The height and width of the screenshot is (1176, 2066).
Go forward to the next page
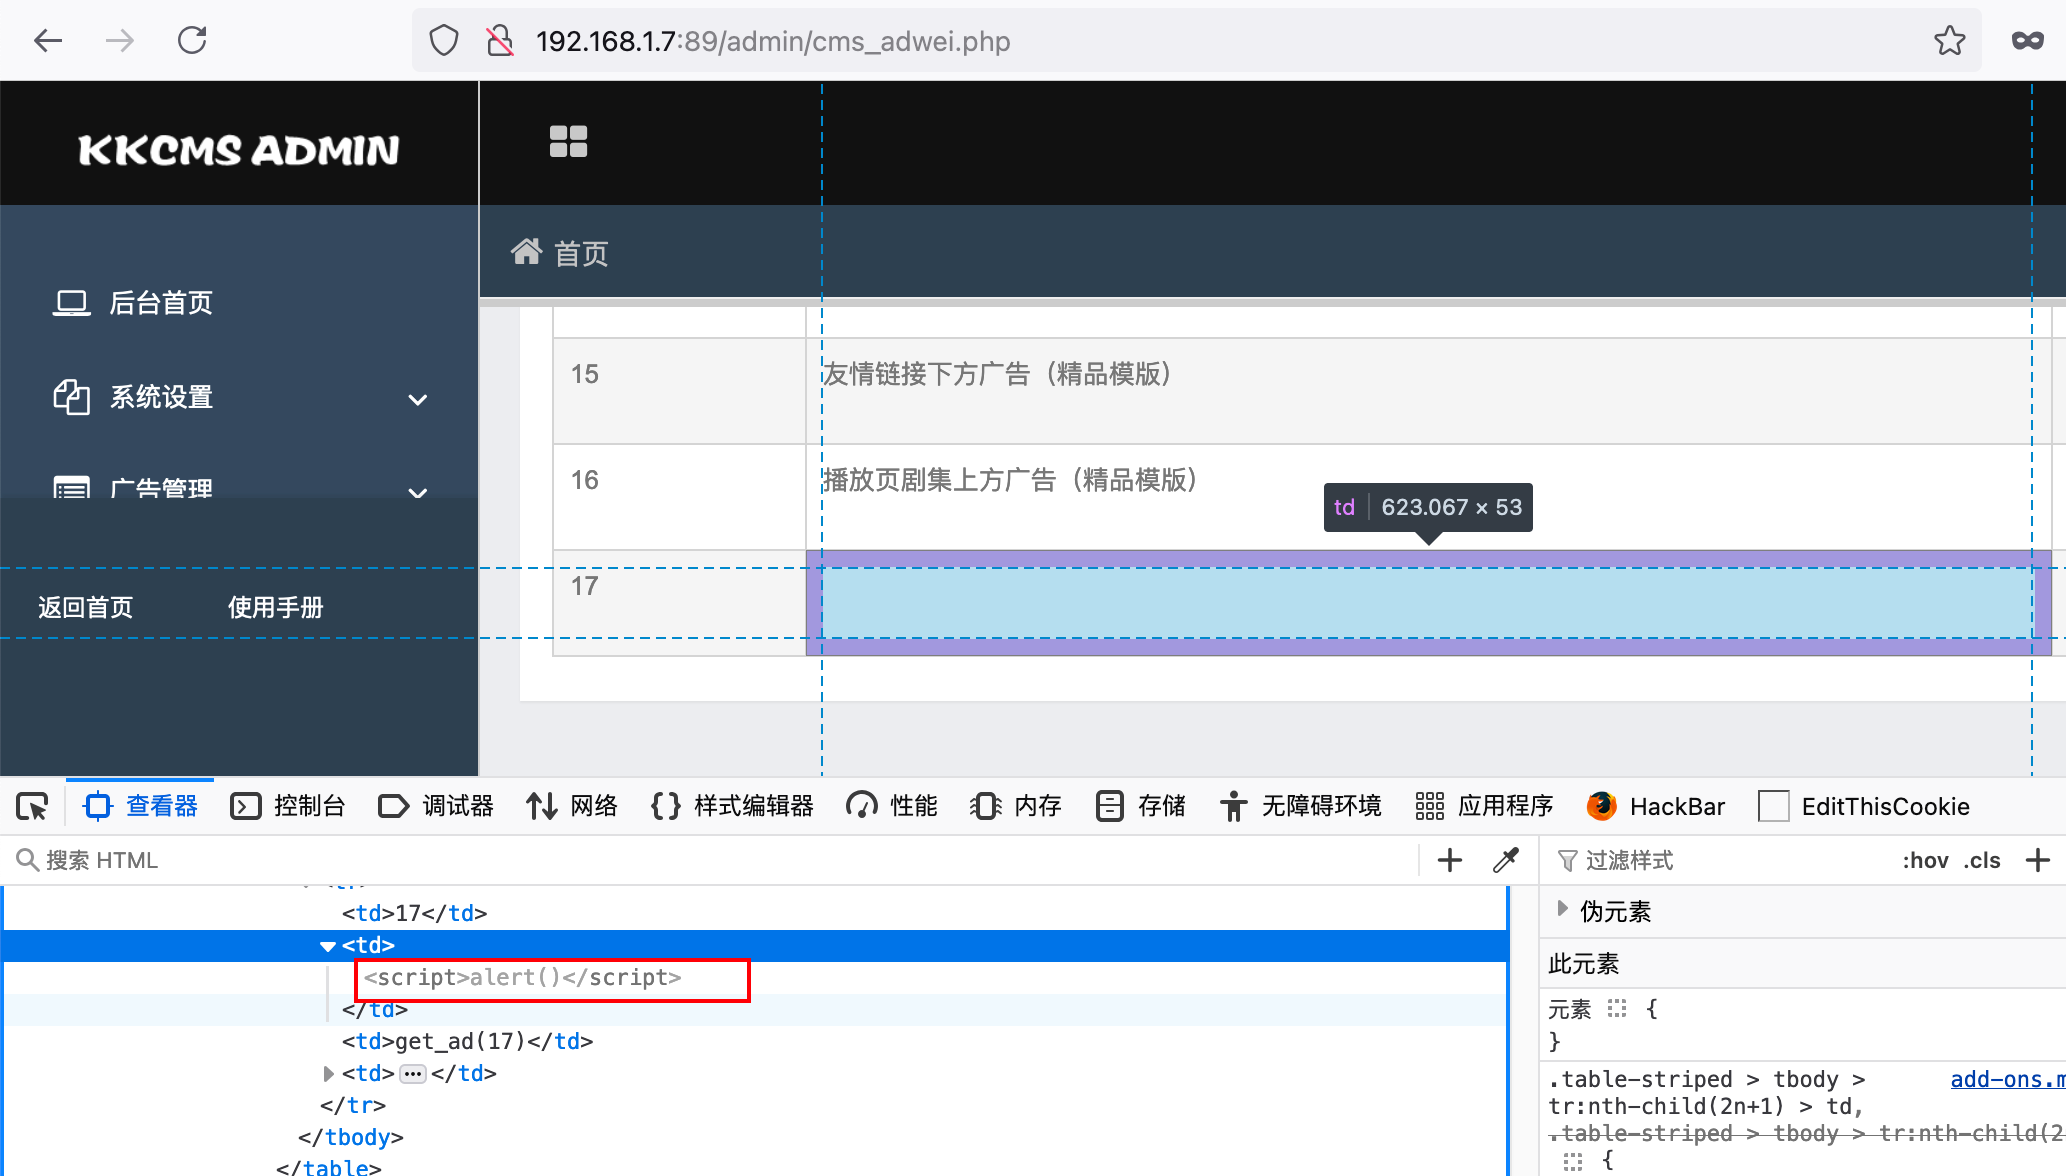pos(119,41)
